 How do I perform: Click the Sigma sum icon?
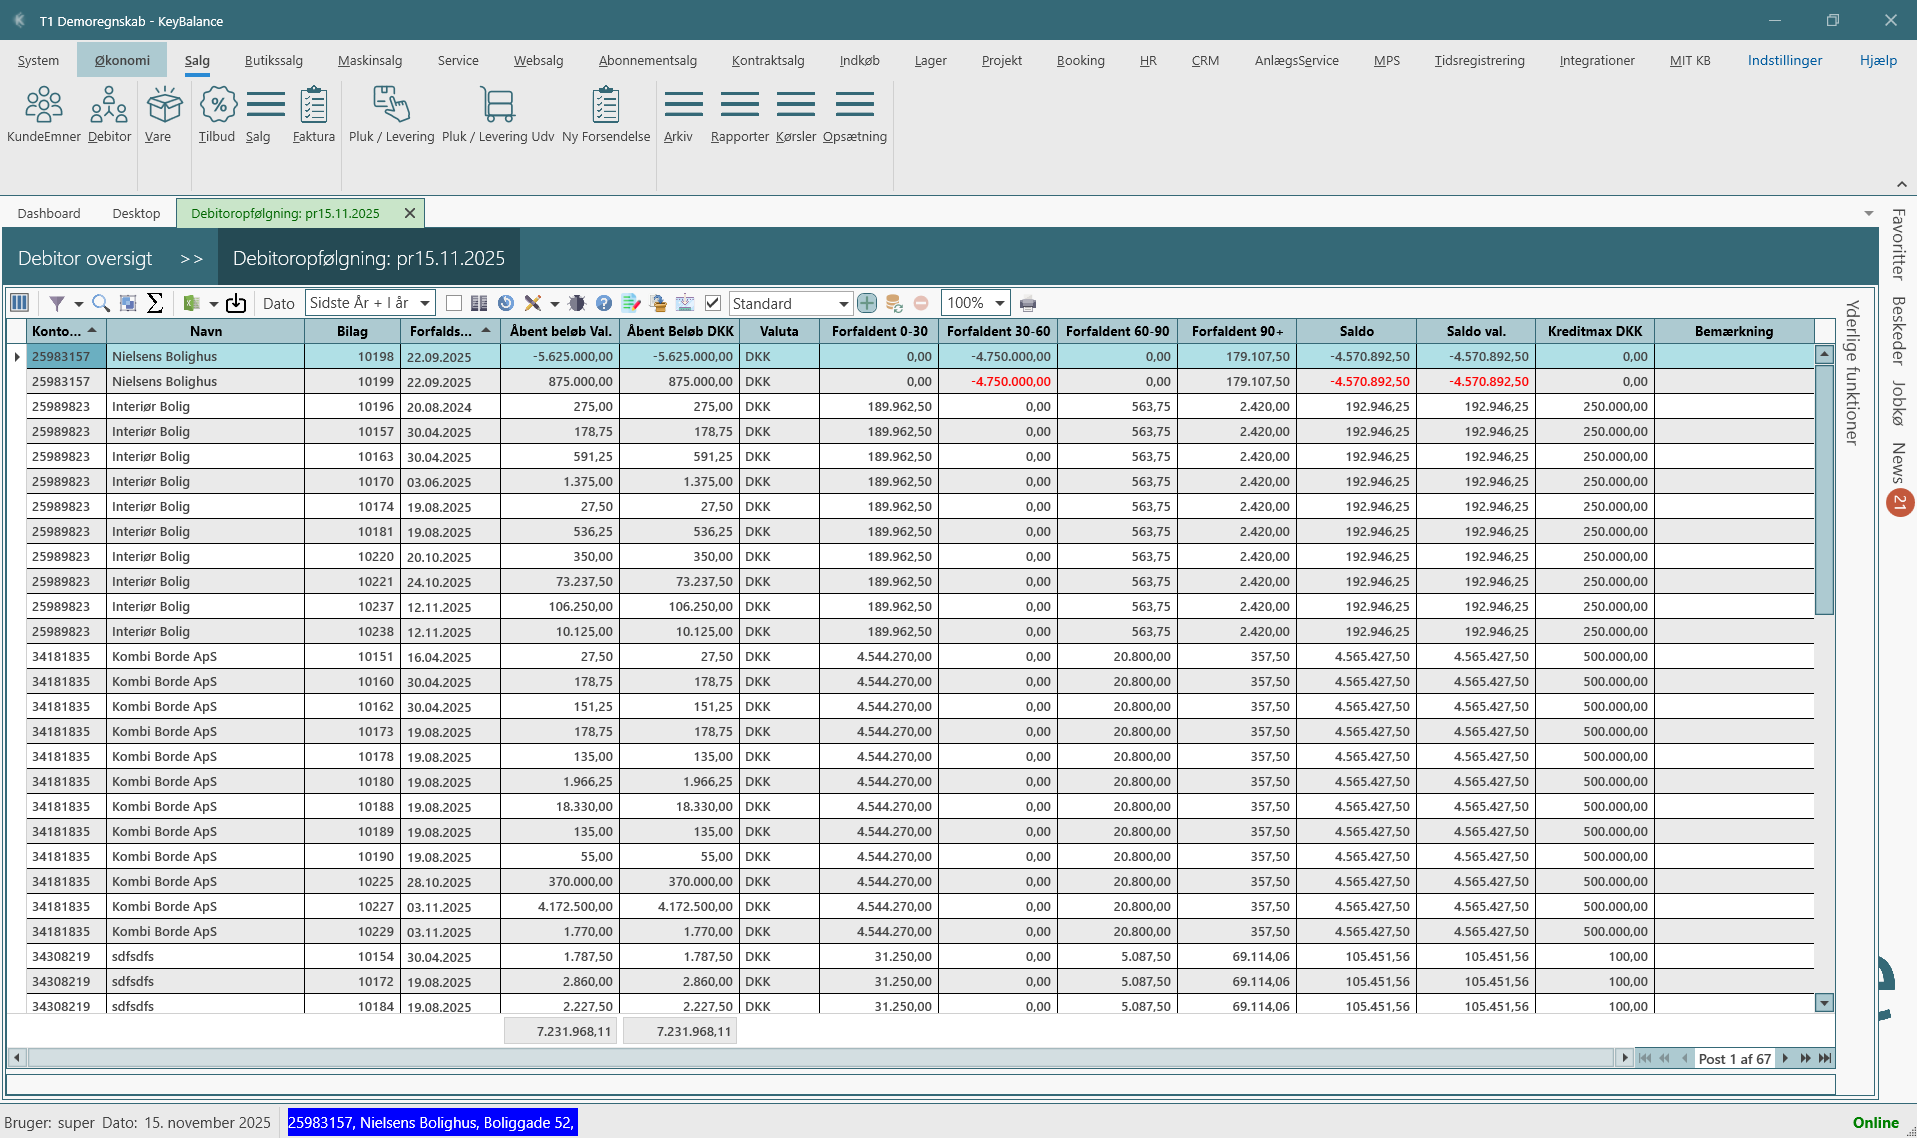click(x=155, y=303)
